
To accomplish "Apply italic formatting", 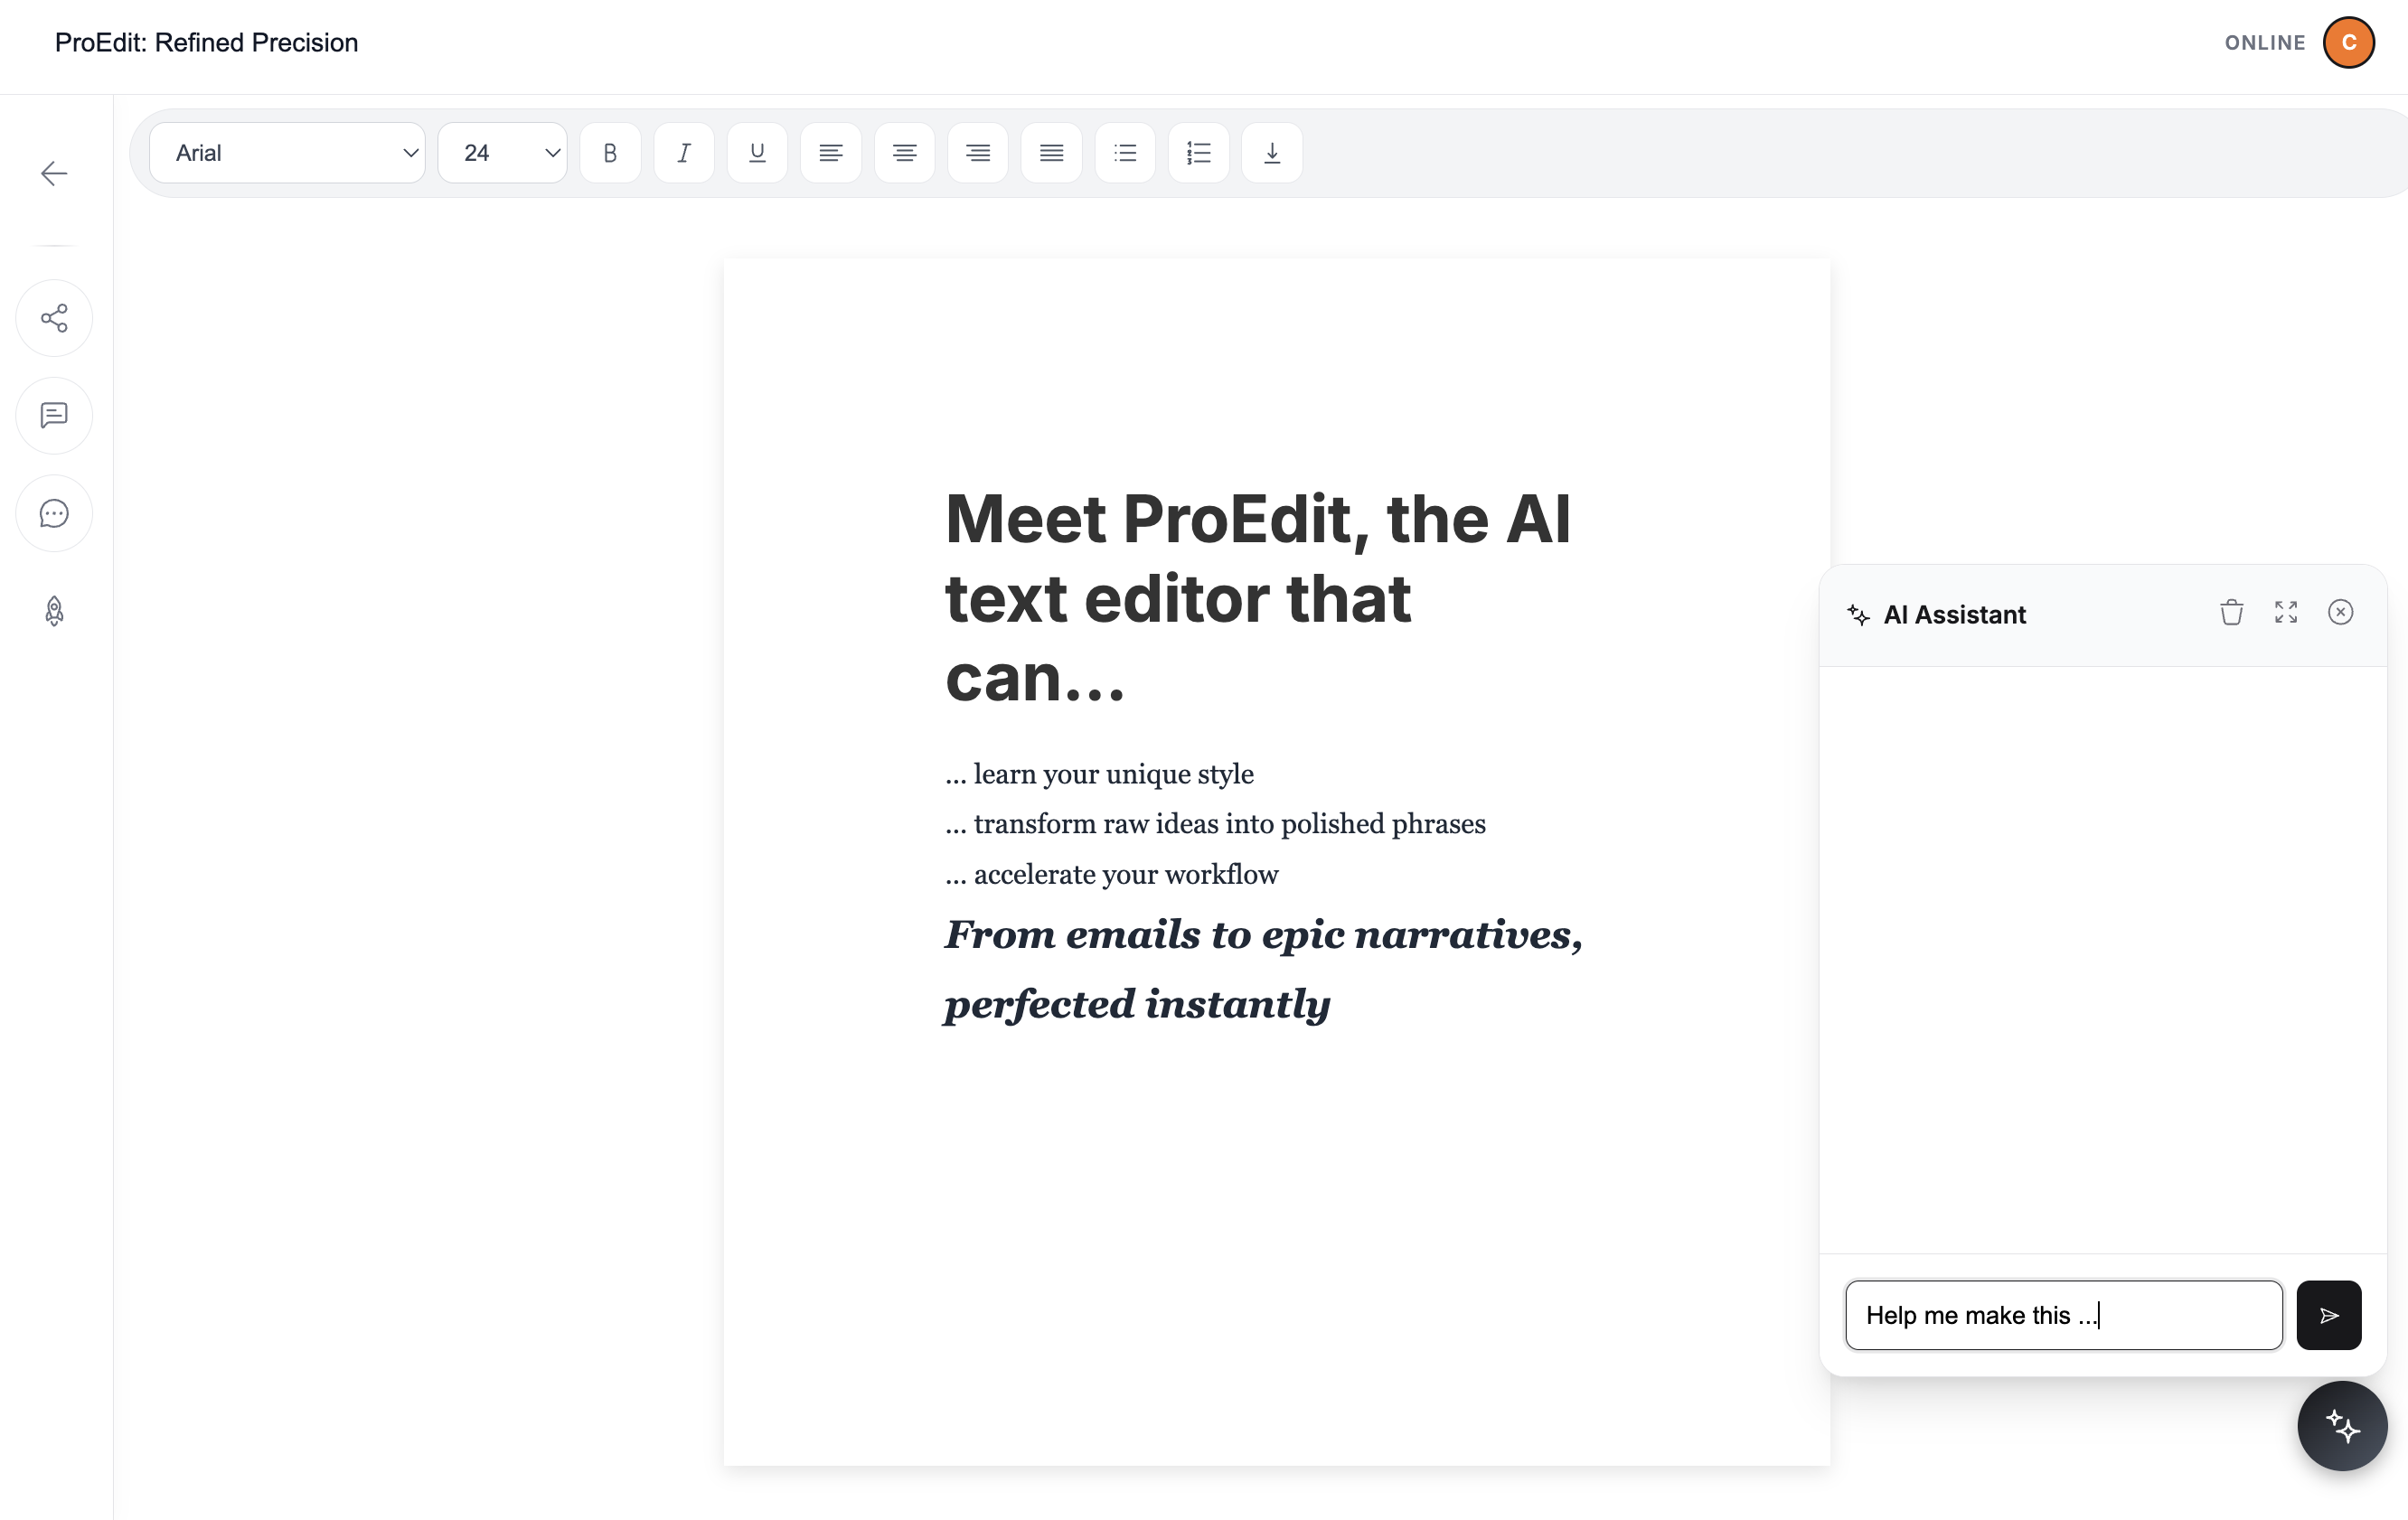I will click(x=684, y=152).
